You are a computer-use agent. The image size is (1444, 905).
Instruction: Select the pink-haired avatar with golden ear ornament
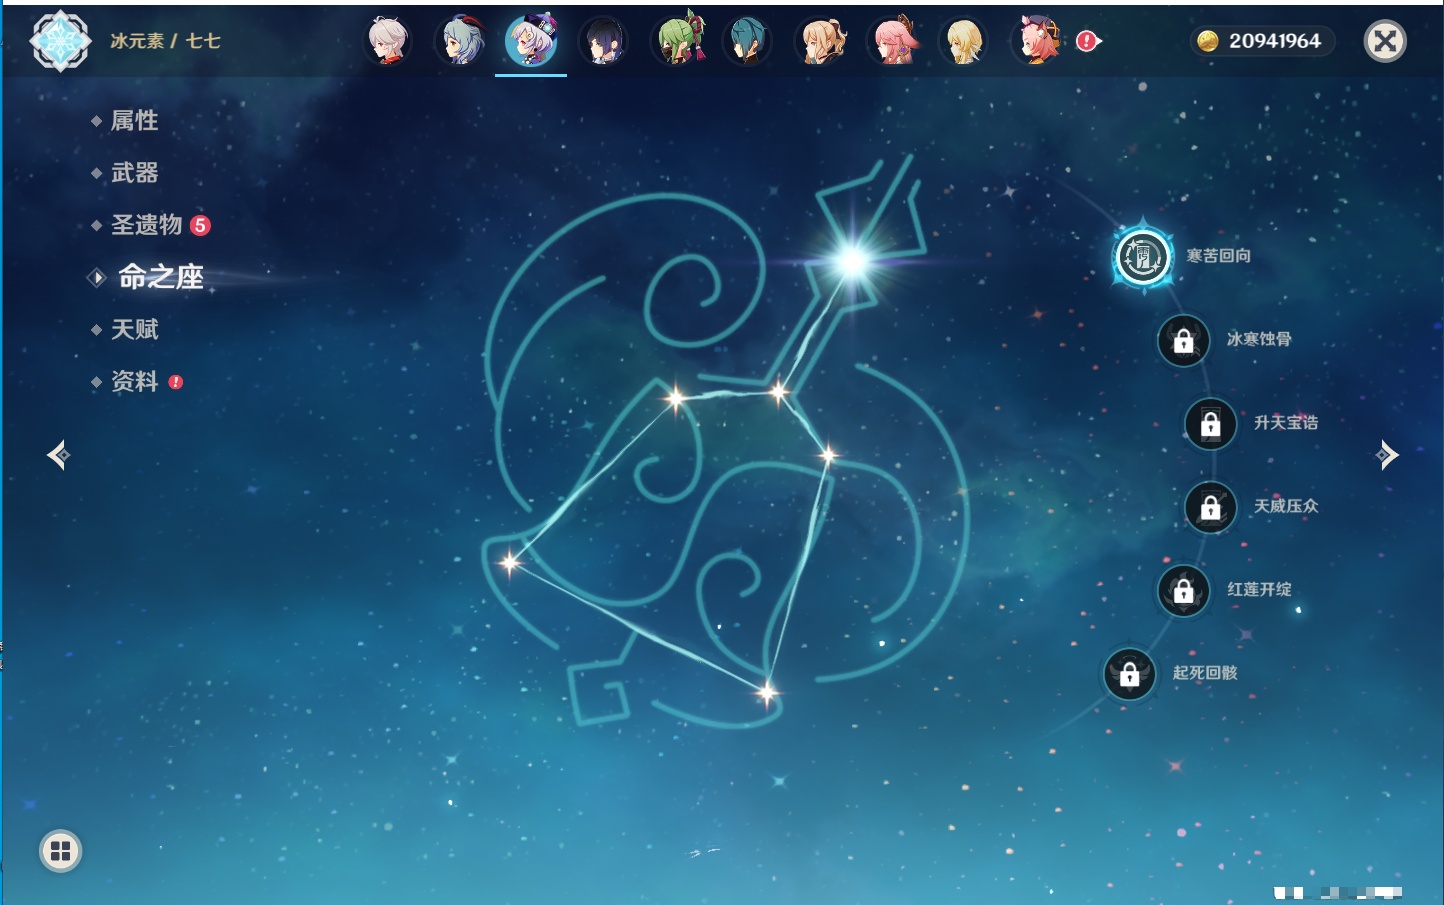pos(892,41)
